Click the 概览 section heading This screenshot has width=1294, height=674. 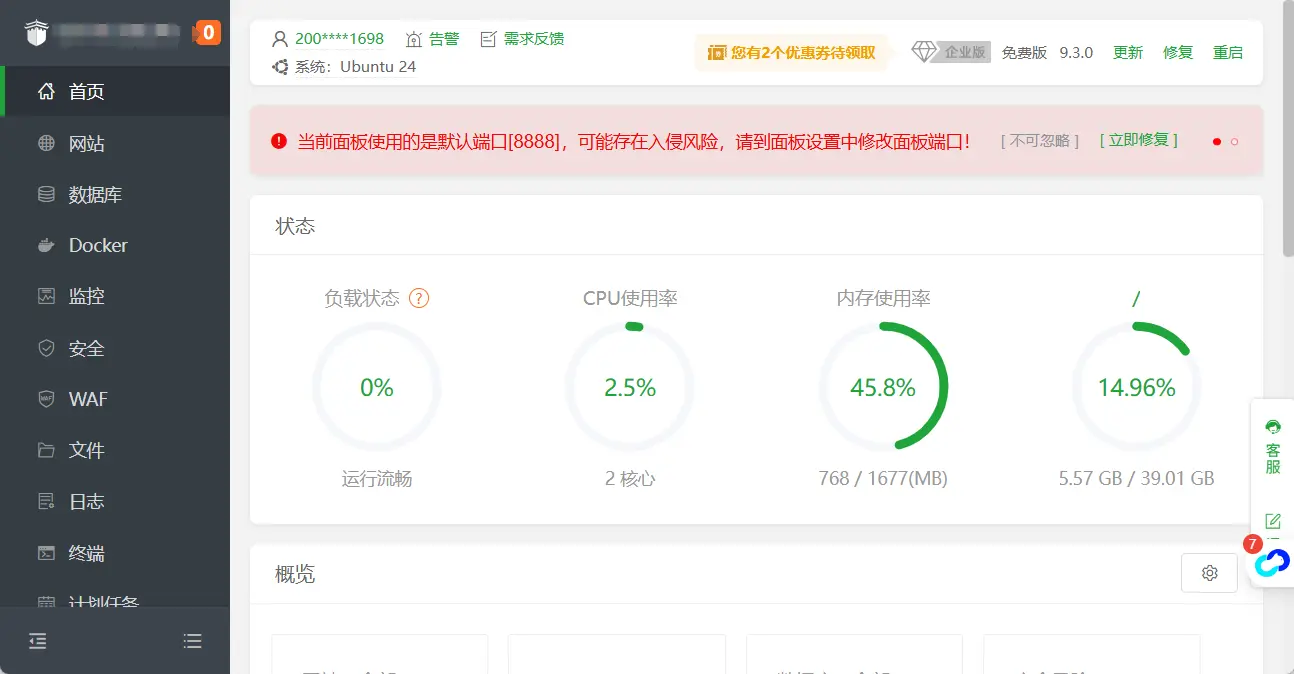pos(295,574)
